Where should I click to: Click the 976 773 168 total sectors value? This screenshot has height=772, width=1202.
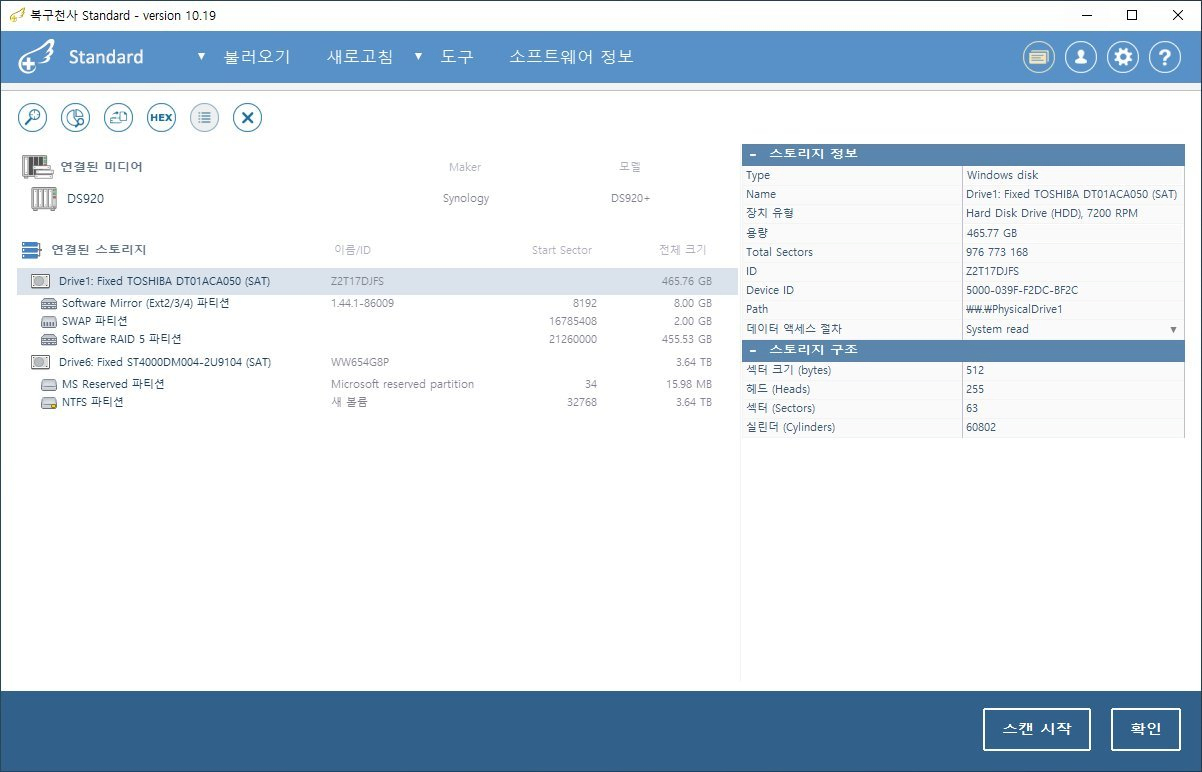(997, 252)
